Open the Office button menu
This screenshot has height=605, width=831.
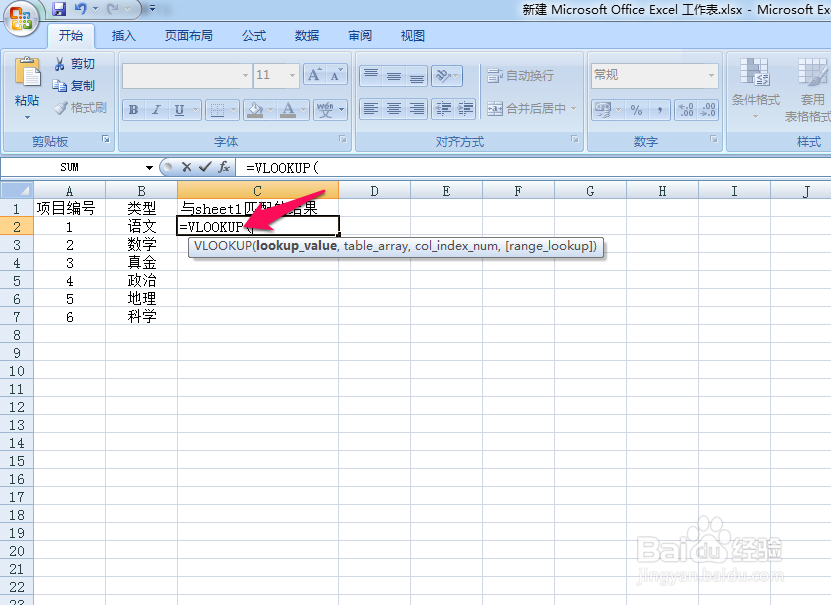20,19
